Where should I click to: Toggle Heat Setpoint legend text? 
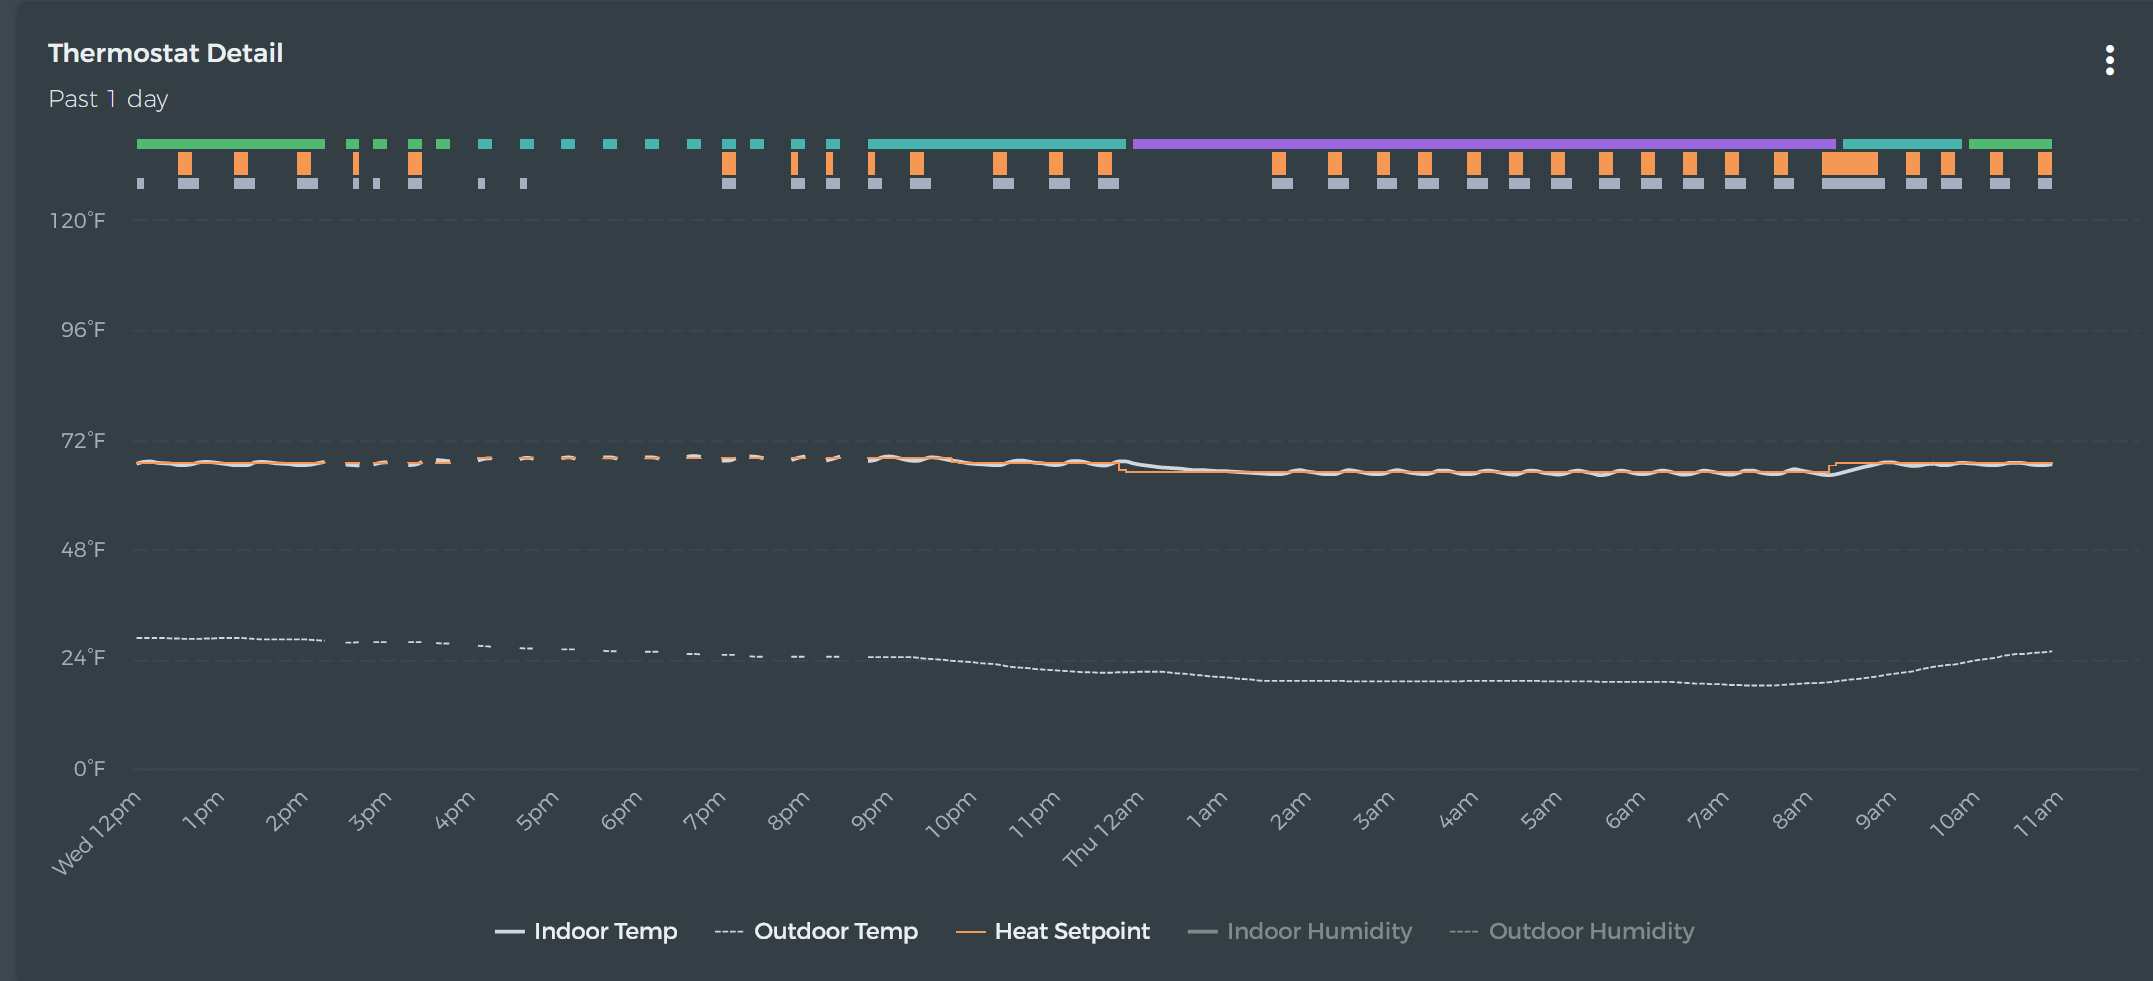click(x=1072, y=931)
